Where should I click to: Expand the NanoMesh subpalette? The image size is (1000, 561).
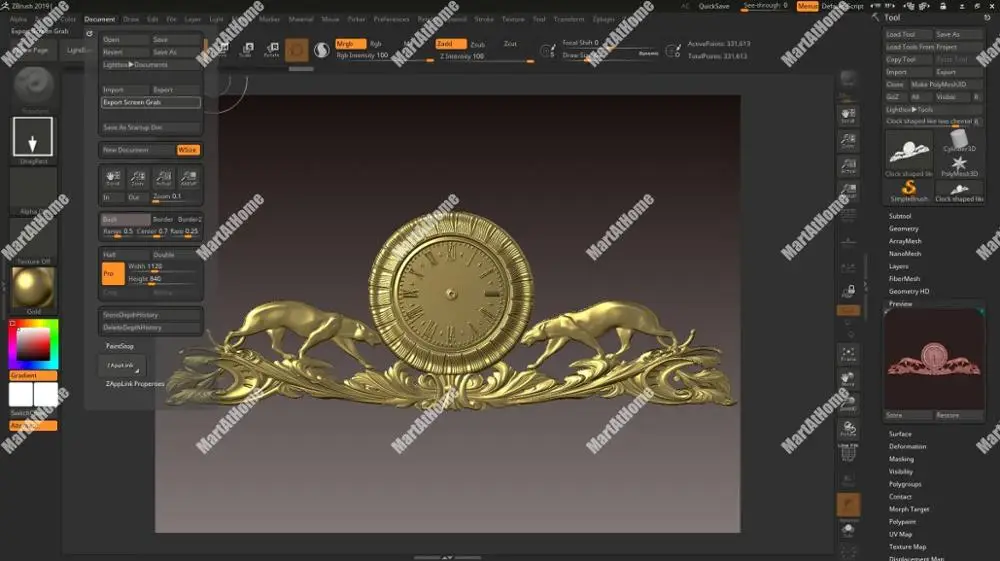click(x=905, y=254)
